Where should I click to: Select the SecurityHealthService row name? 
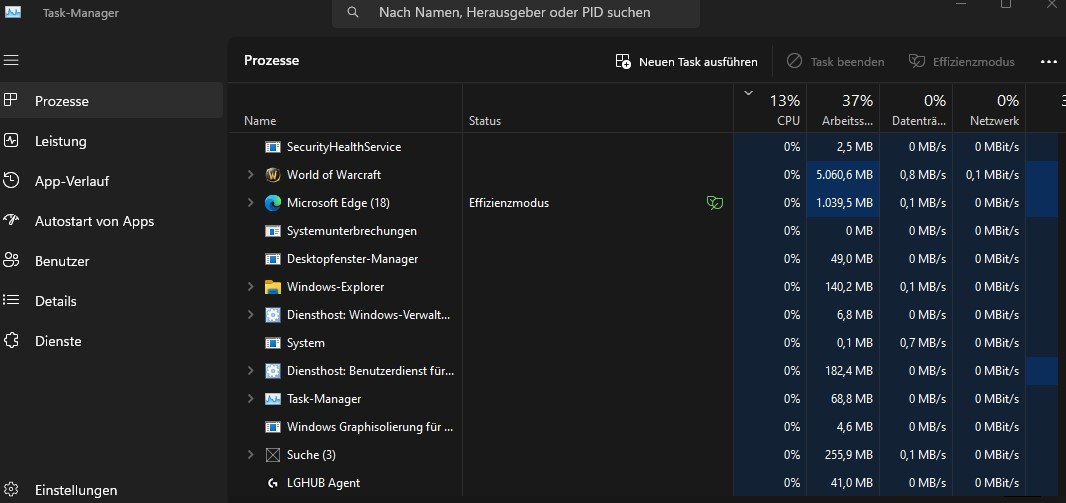(344, 147)
